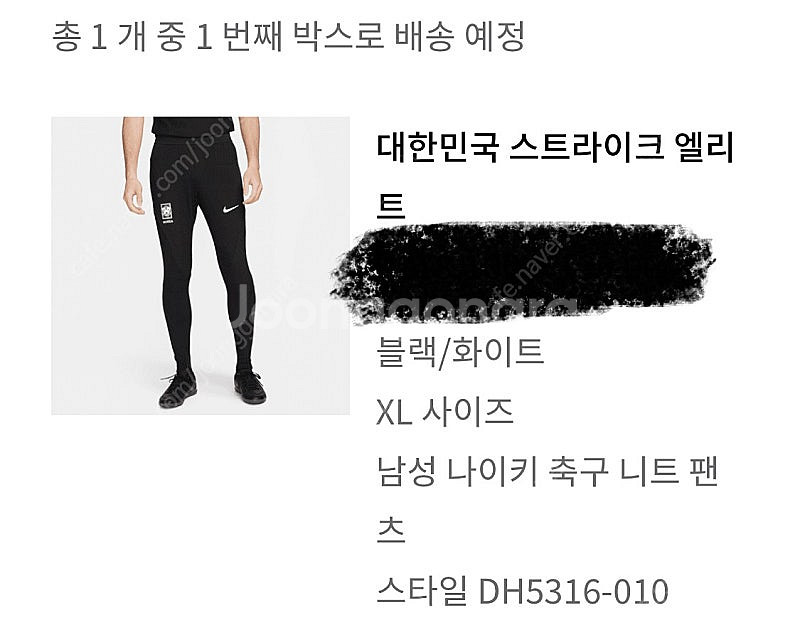Open the black pants product thumbnail
Viewport: 800px width, 625px height.
201,265
